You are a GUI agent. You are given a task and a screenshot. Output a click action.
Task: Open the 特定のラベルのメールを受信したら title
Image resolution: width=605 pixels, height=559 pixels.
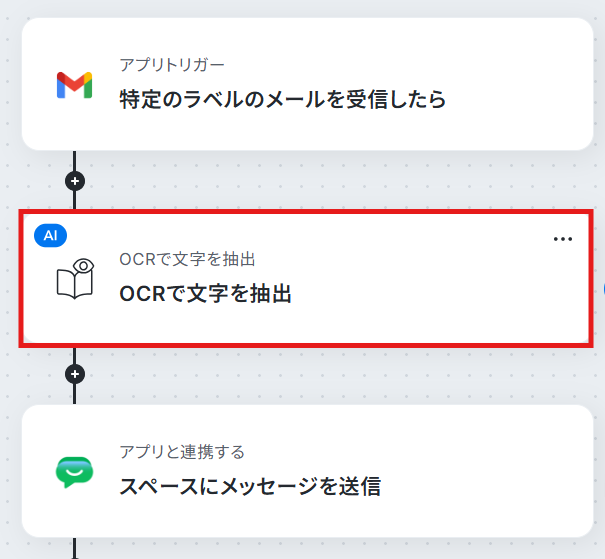(282, 99)
